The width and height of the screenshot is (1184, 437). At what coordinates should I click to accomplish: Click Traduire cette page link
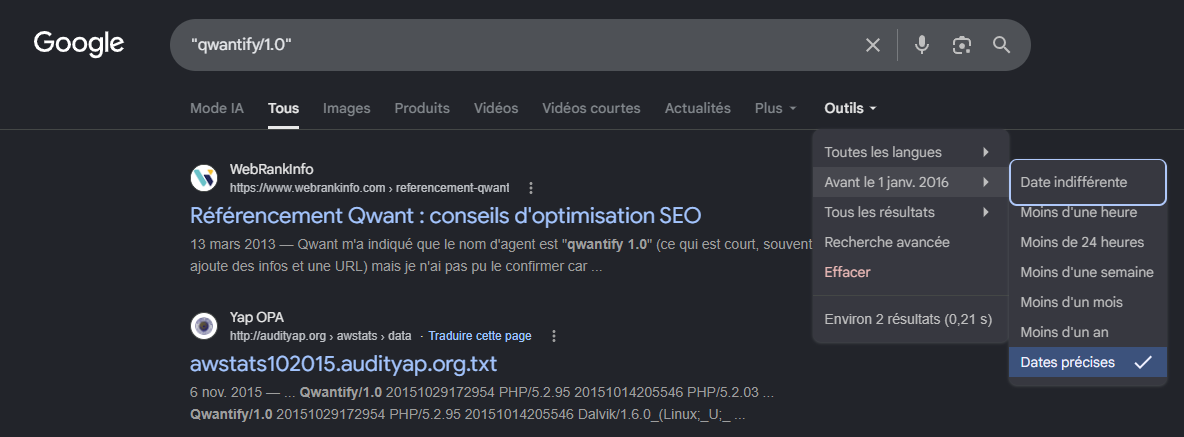coord(479,336)
